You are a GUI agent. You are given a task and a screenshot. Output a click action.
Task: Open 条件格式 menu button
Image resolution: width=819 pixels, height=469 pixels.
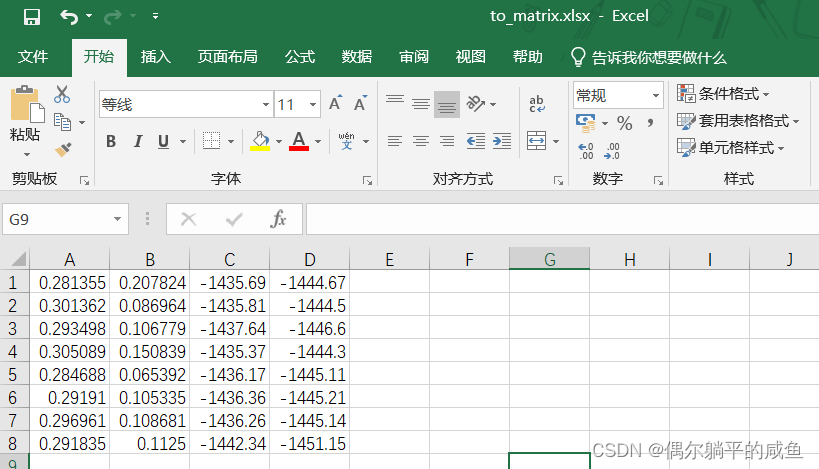[x=723, y=94]
